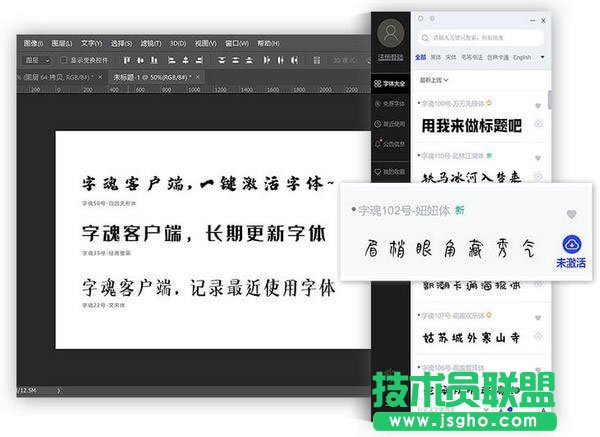Select the English font category tab
This screenshot has width=600, height=437.
click(522, 57)
